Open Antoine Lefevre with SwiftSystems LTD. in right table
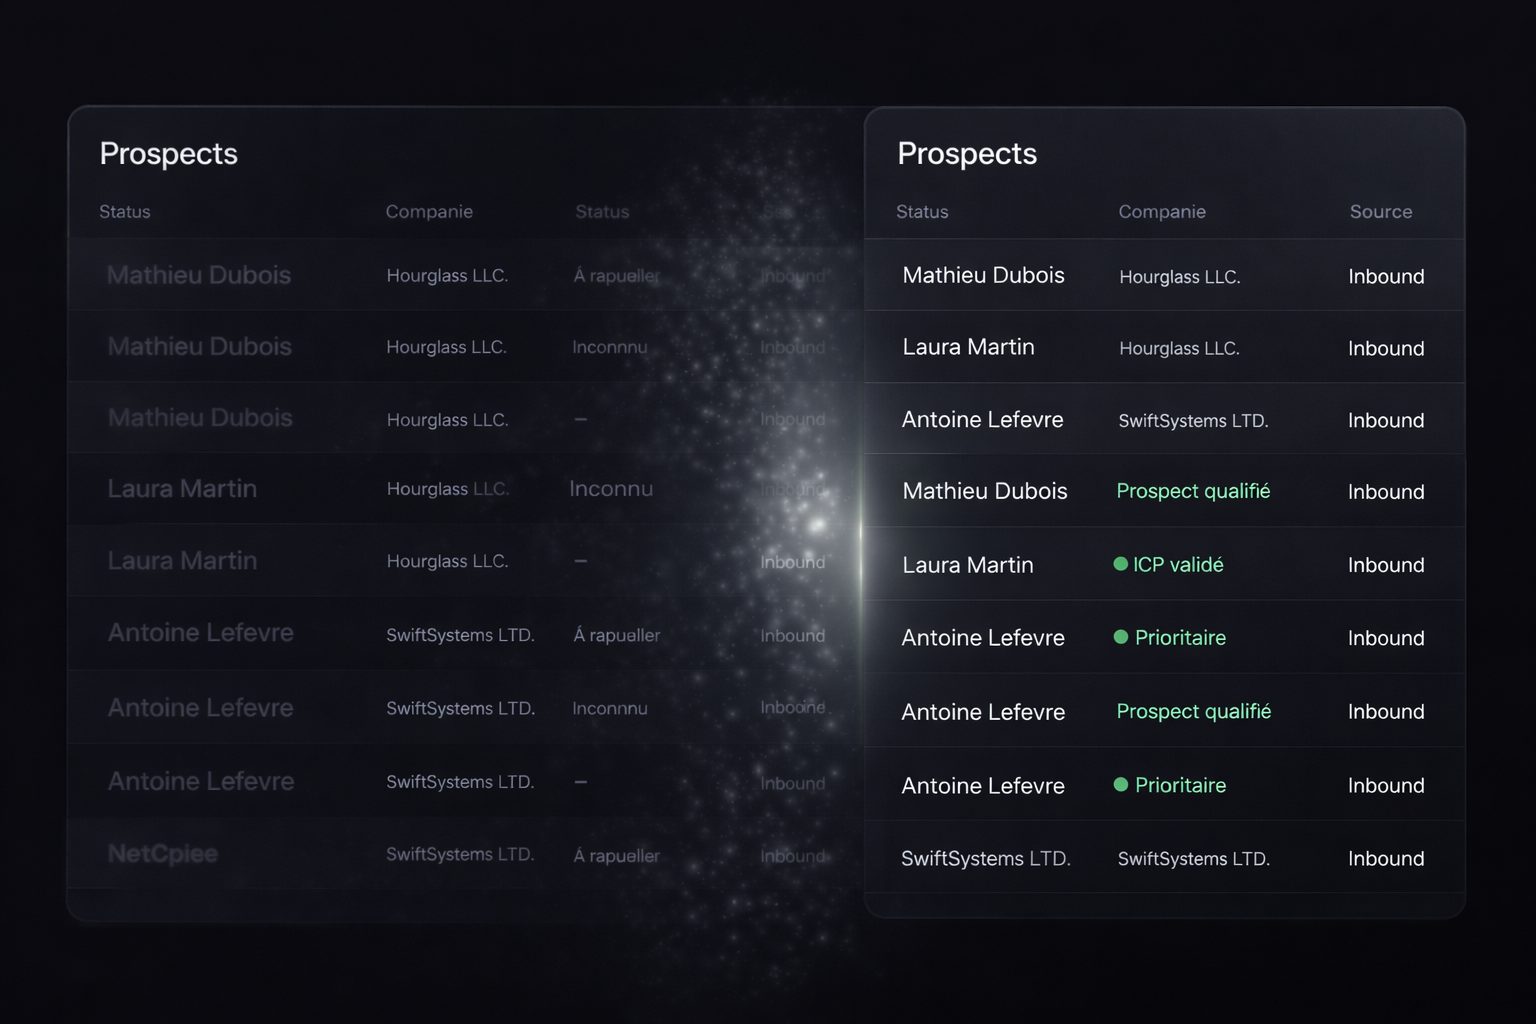This screenshot has width=1536, height=1024. click(x=982, y=420)
